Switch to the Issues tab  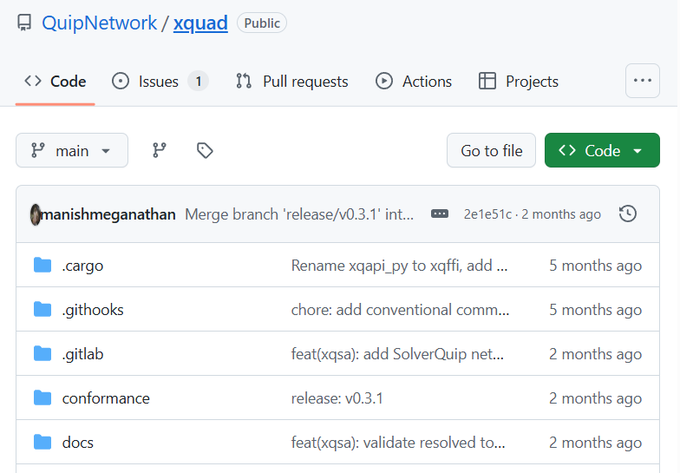pos(160,81)
